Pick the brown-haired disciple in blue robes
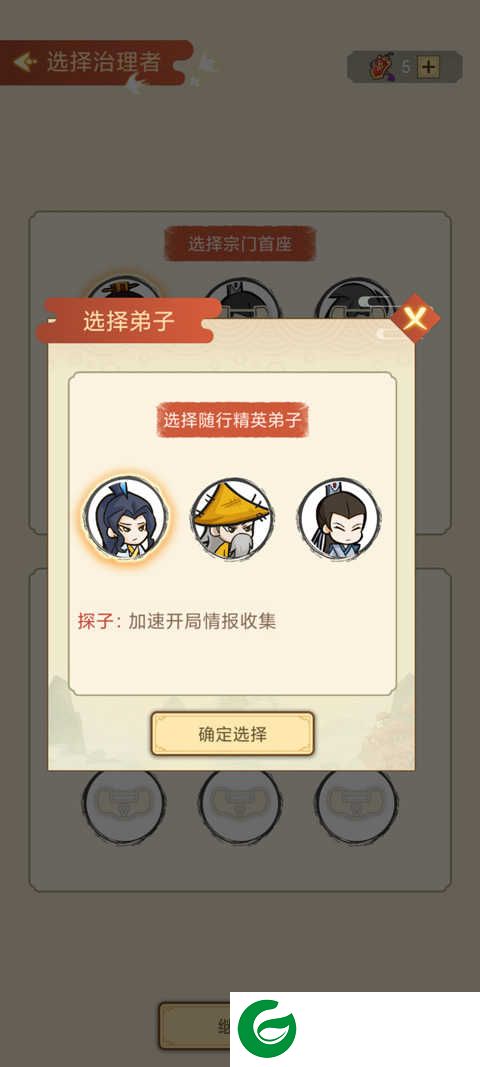The width and height of the screenshot is (480, 1067). point(340,519)
